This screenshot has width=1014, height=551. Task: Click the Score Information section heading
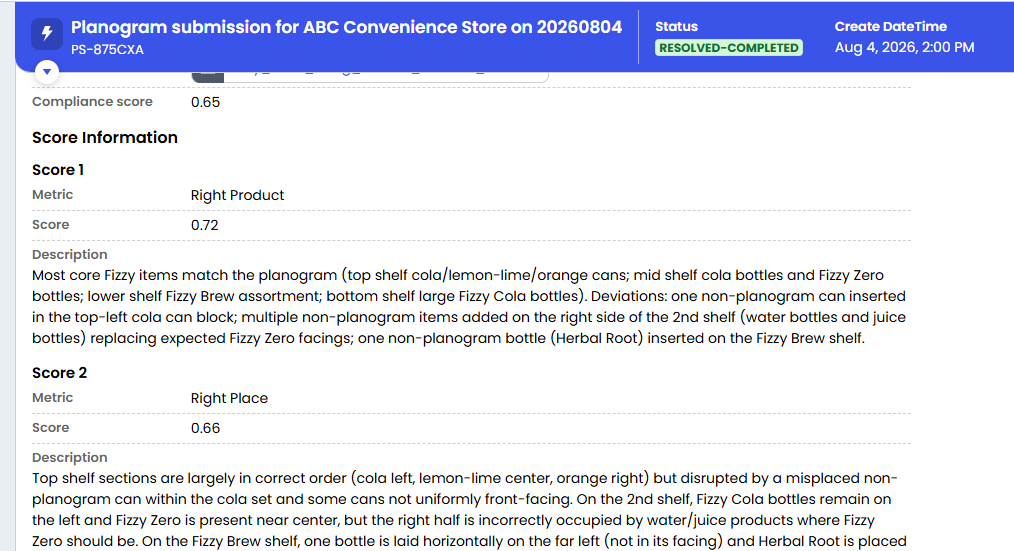click(105, 138)
